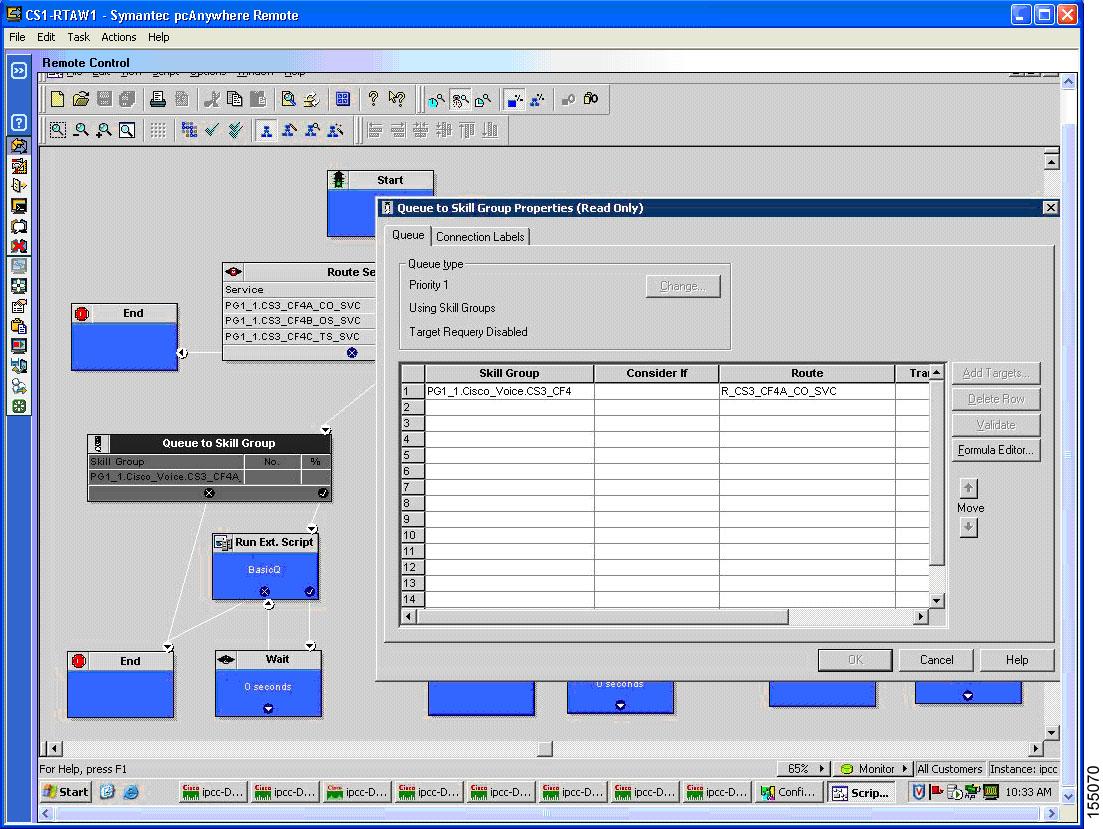Viewport: 1103px width, 829px height.
Task: Click the Queue to Skill Group node title
Action: click(x=219, y=443)
